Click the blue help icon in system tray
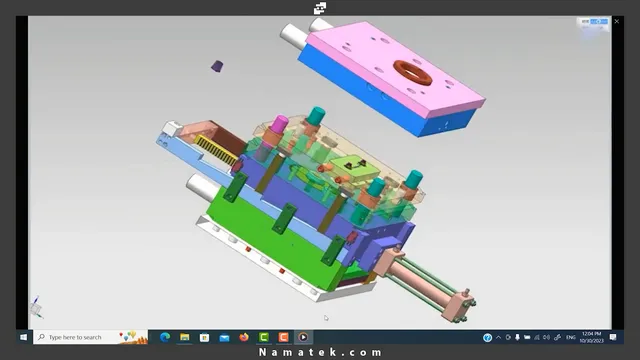Image resolution: width=640 pixels, height=360 pixels. pos(487,338)
